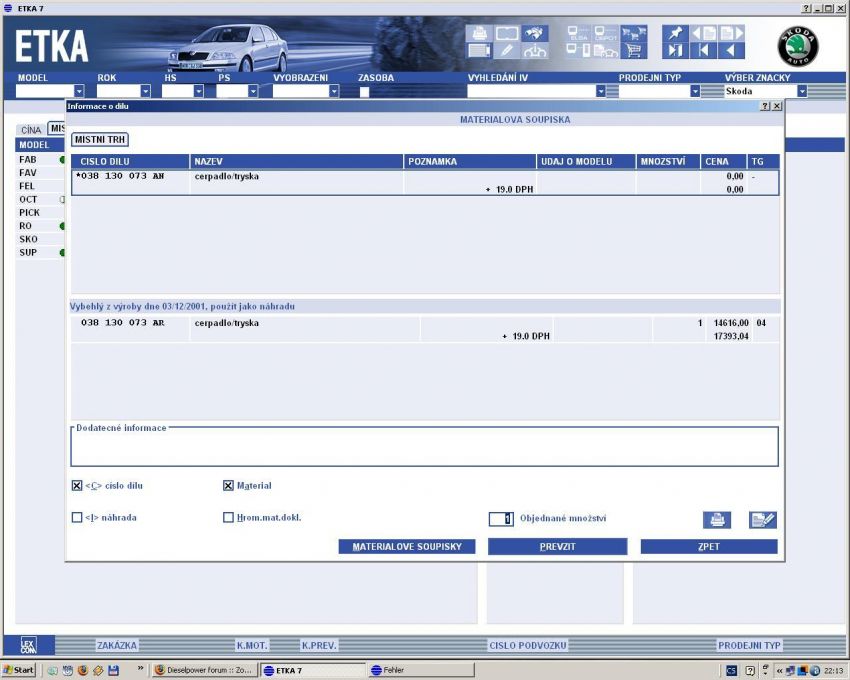Toggle the Material checkbox

pyautogui.click(x=228, y=486)
